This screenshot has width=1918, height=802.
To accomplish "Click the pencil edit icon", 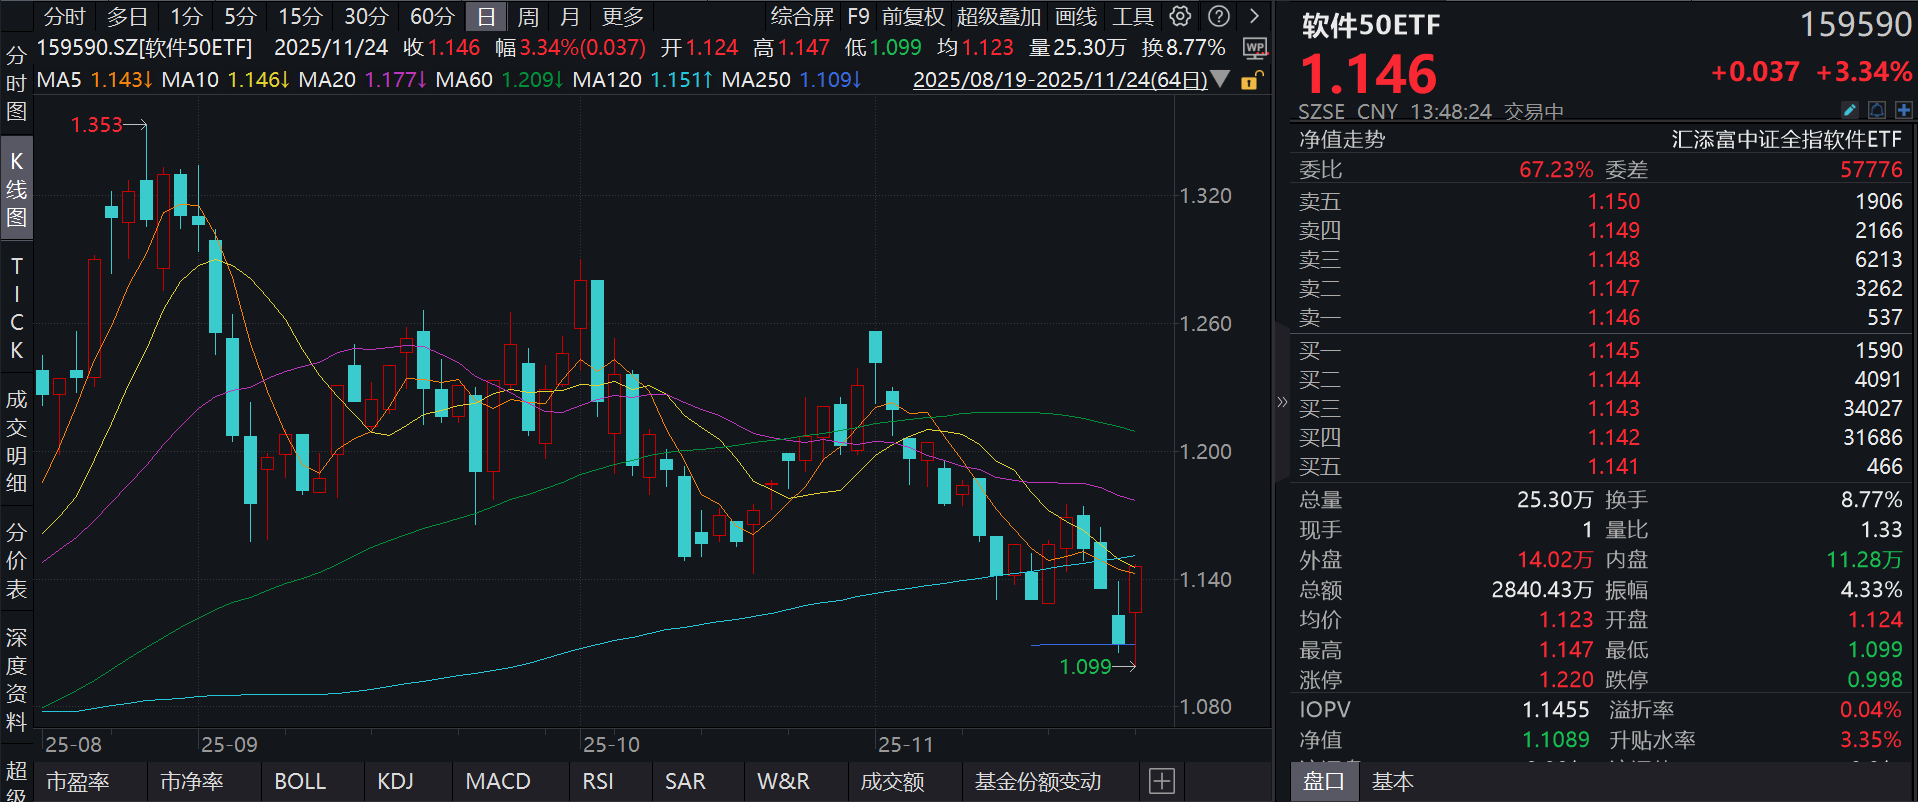I will click(1849, 110).
